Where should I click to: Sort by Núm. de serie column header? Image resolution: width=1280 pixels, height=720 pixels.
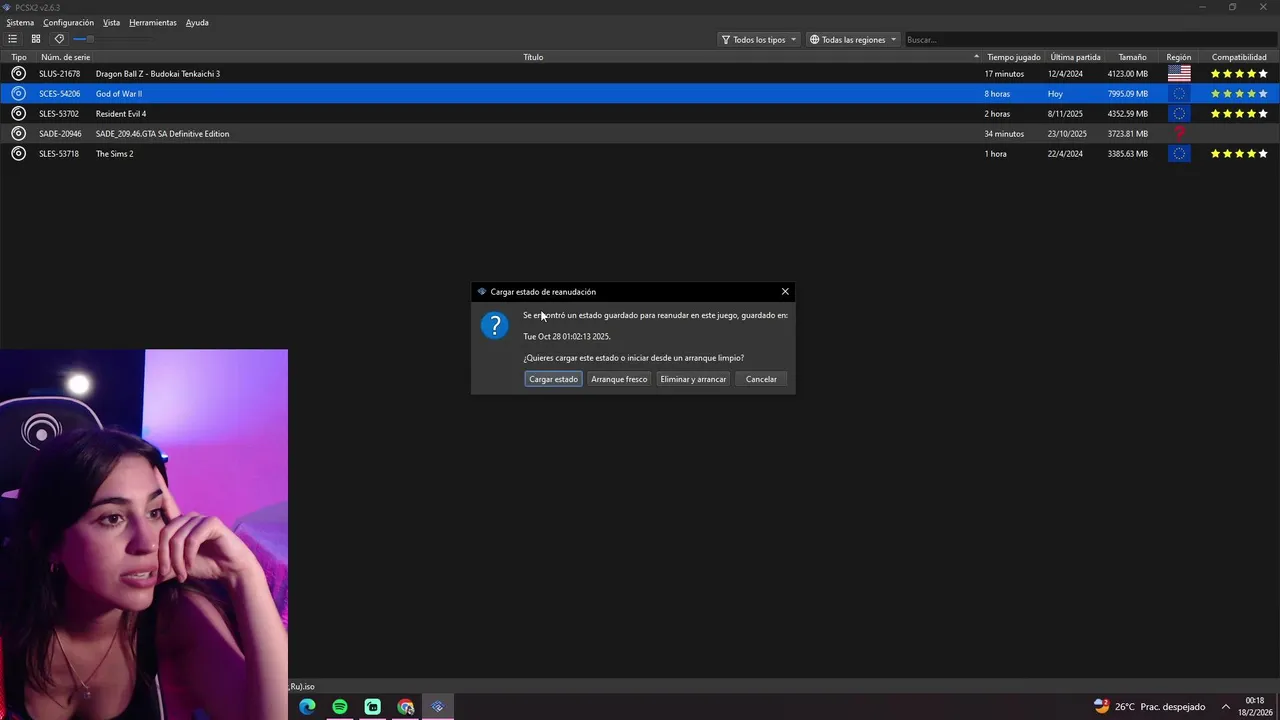point(65,57)
